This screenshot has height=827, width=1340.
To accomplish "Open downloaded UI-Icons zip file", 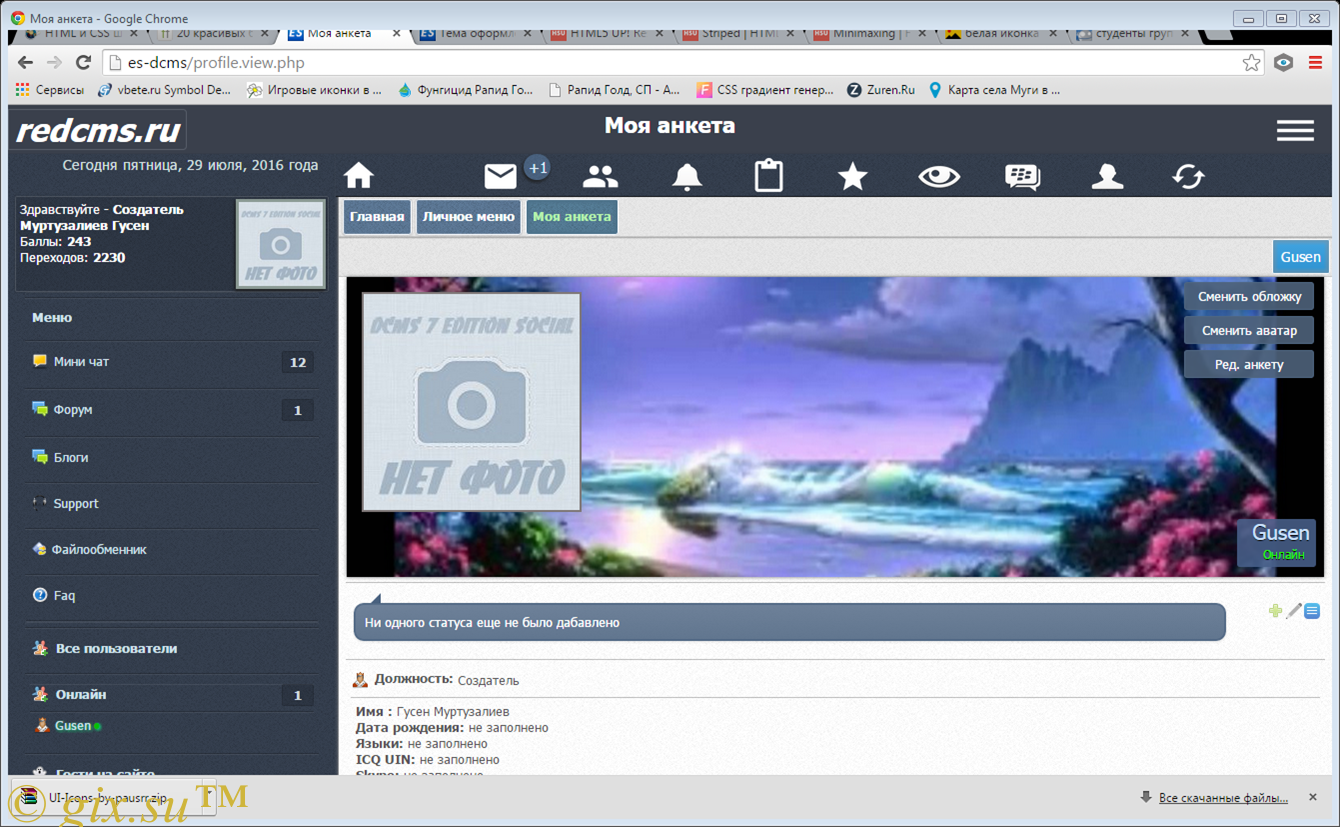I will pos(108,798).
